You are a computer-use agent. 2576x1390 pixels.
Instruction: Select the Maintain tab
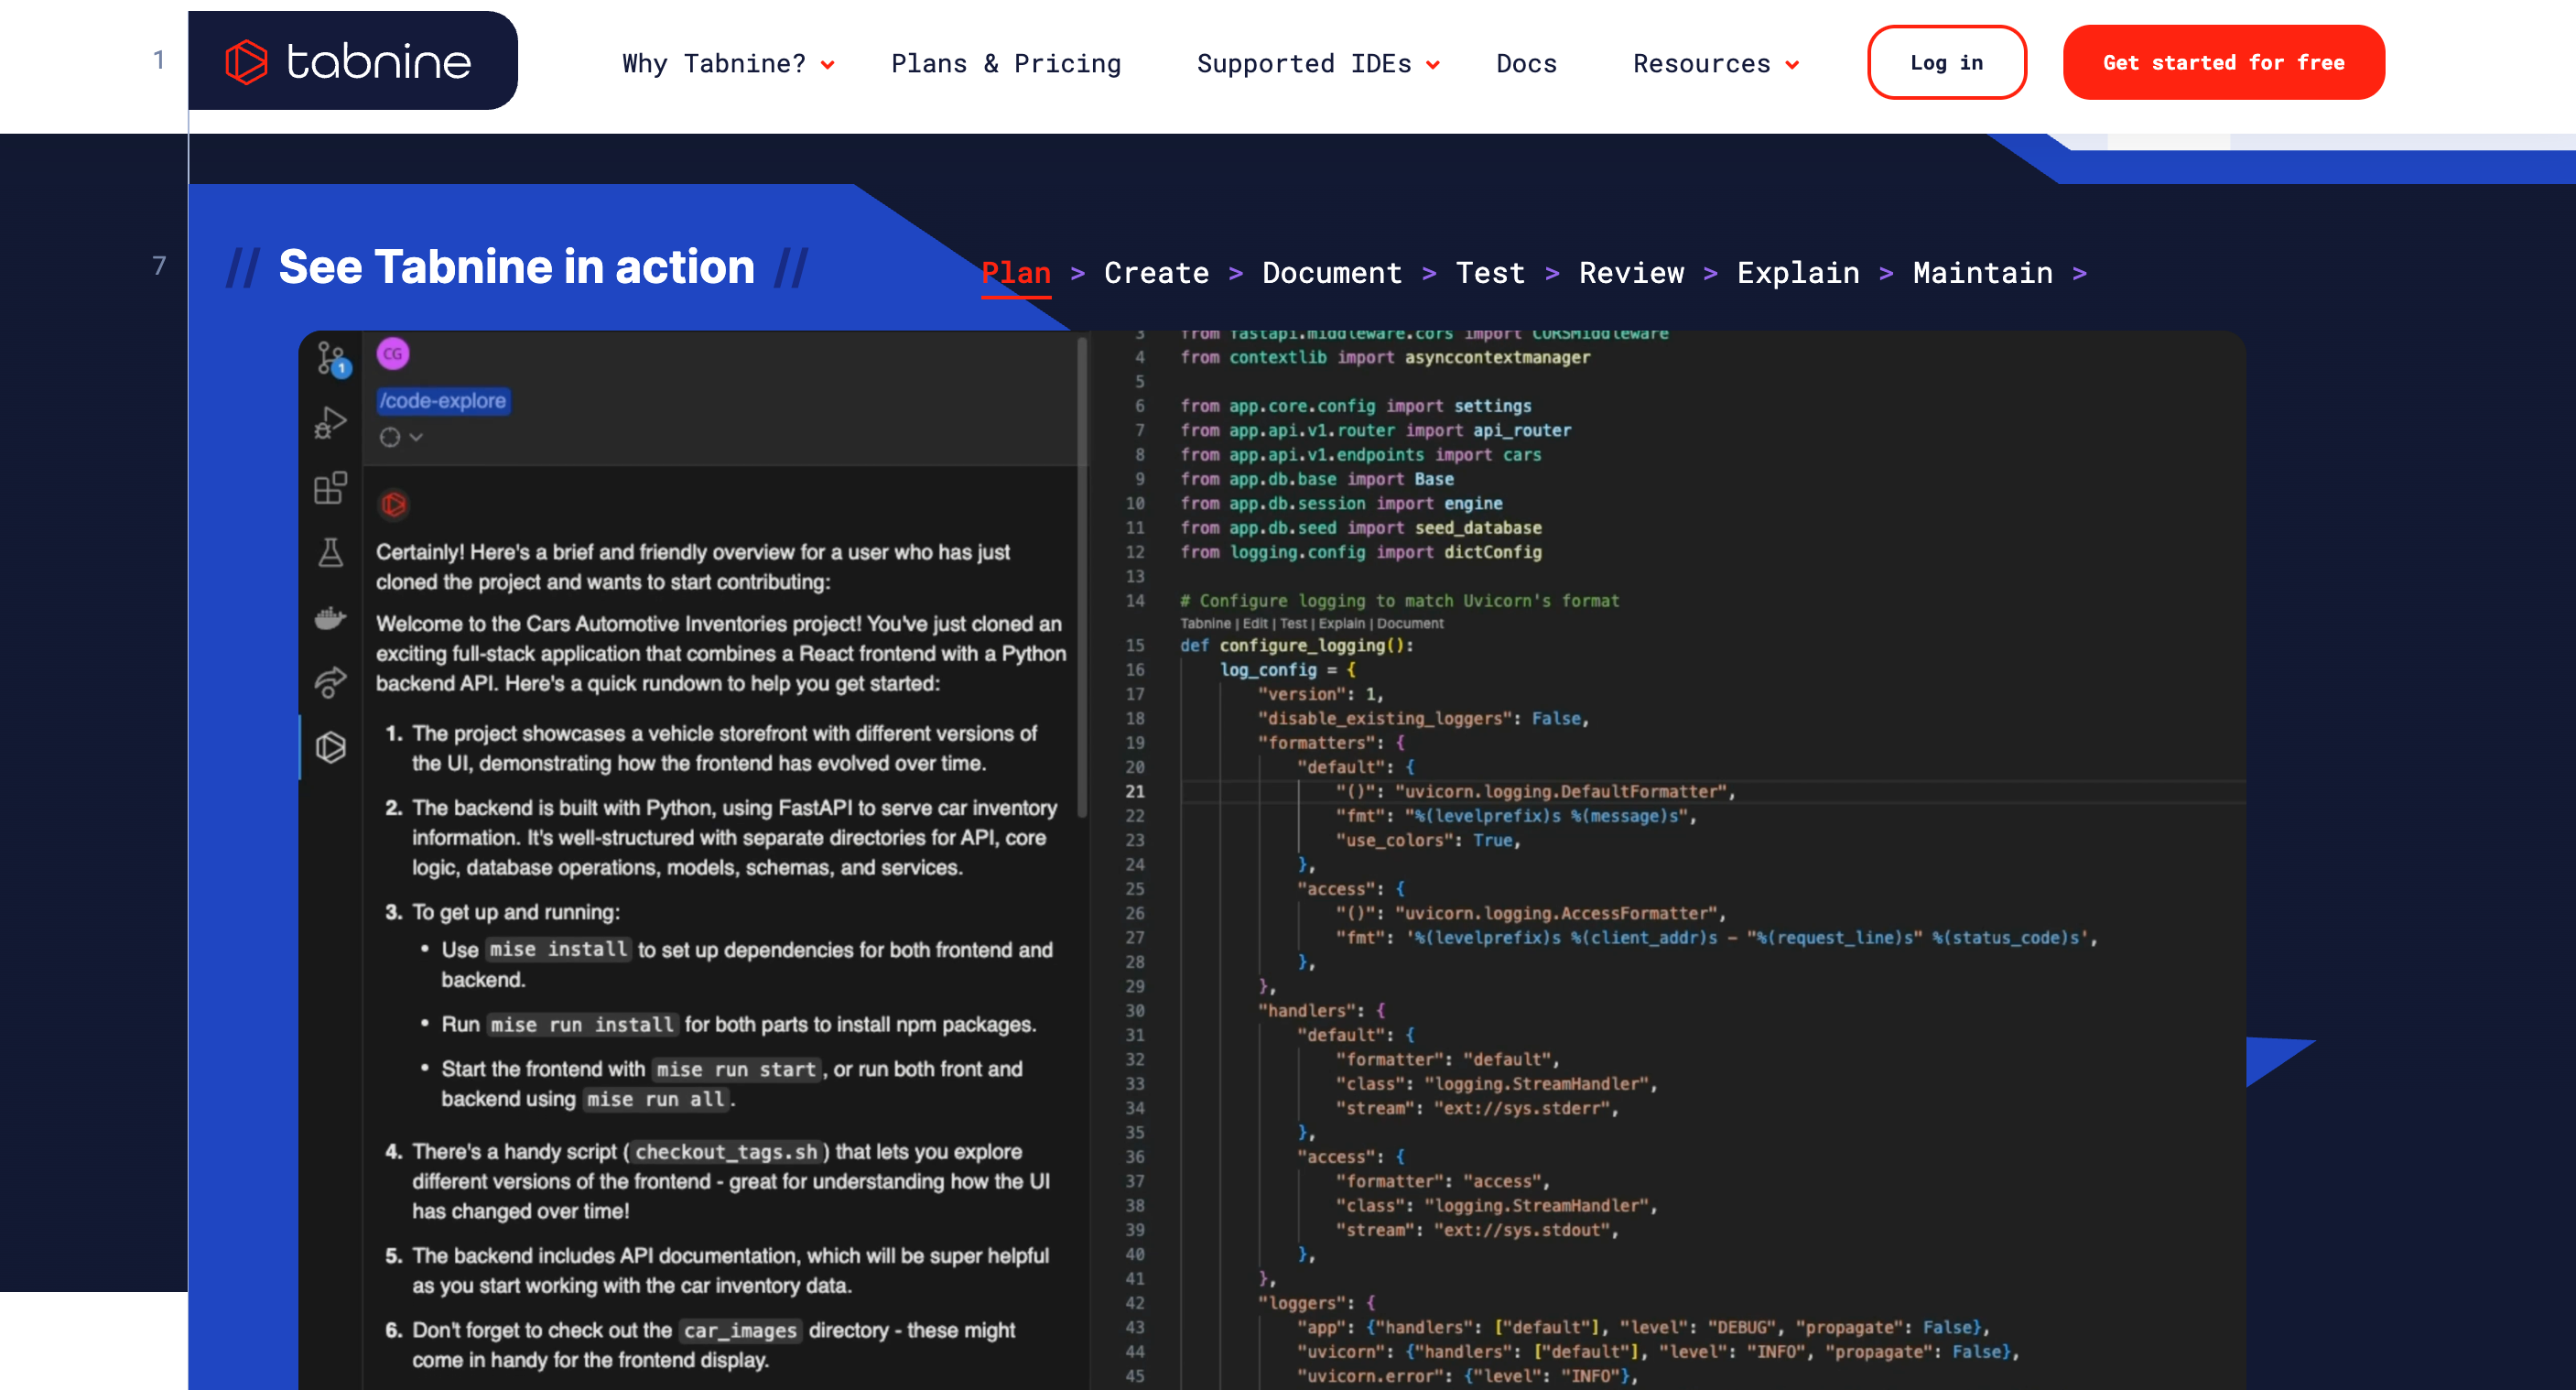click(1982, 273)
